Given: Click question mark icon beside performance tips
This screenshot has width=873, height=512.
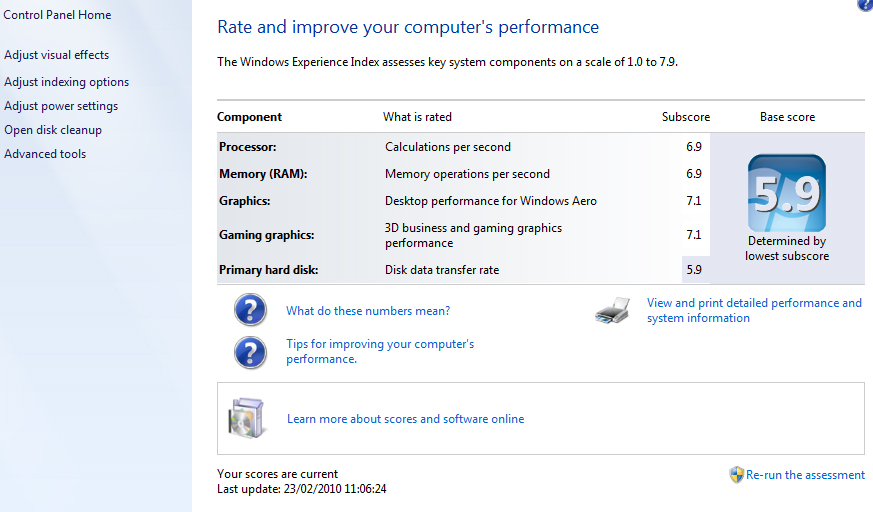Looking at the screenshot, I should point(250,352).
